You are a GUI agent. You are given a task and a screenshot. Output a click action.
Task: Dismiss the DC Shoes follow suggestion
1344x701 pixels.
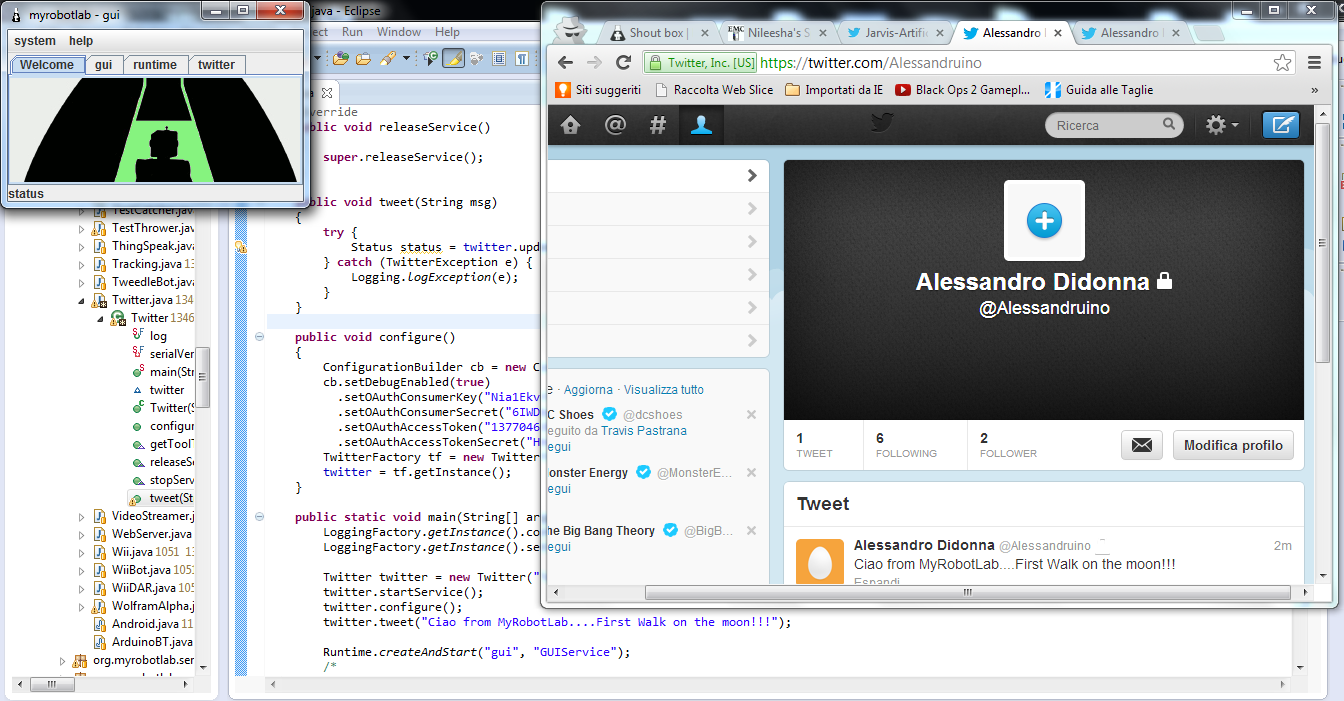(752, 414)
